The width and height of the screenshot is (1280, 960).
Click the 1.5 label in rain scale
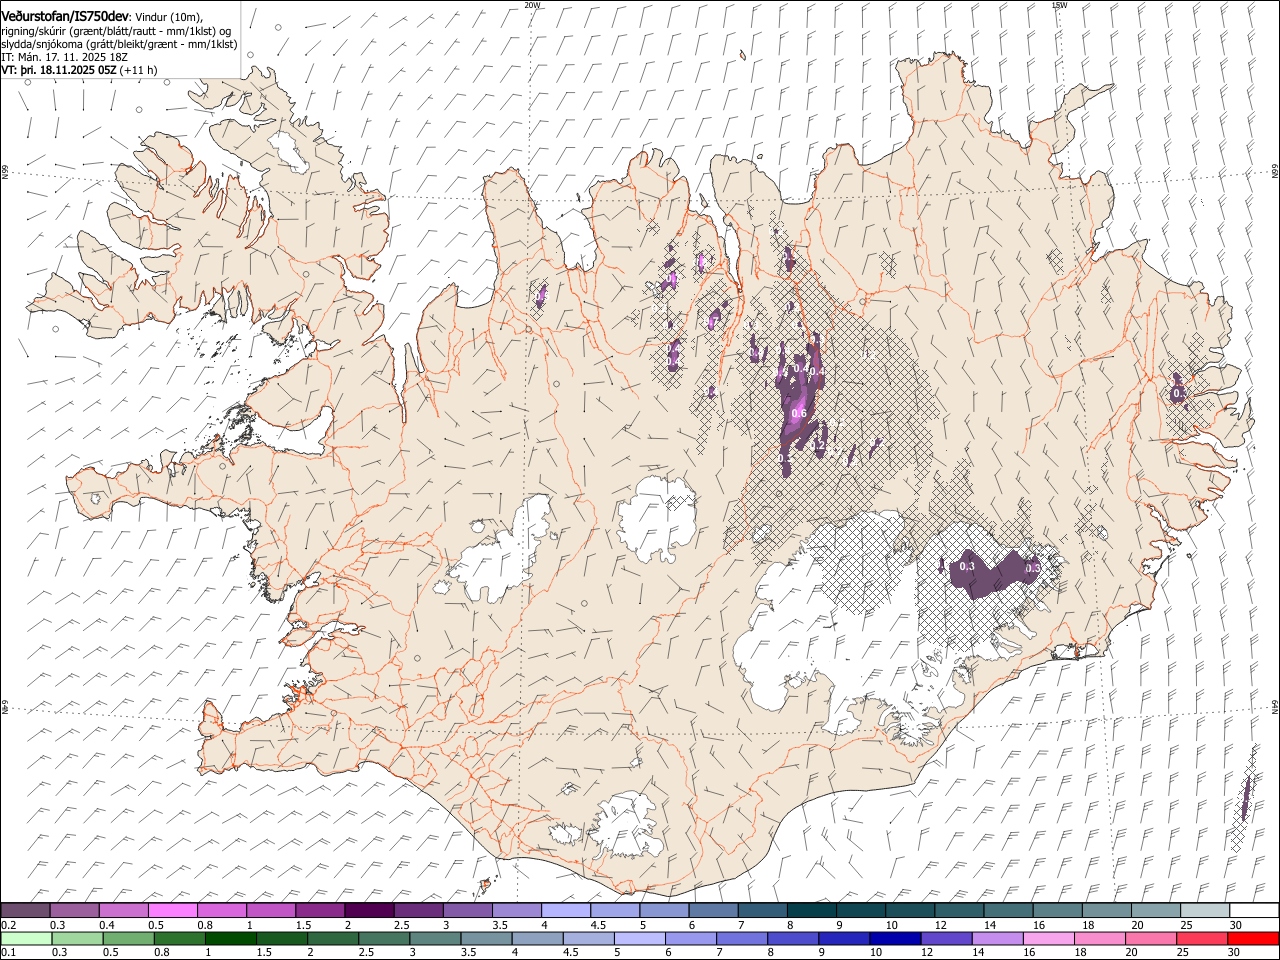click(x=264, y=953)
